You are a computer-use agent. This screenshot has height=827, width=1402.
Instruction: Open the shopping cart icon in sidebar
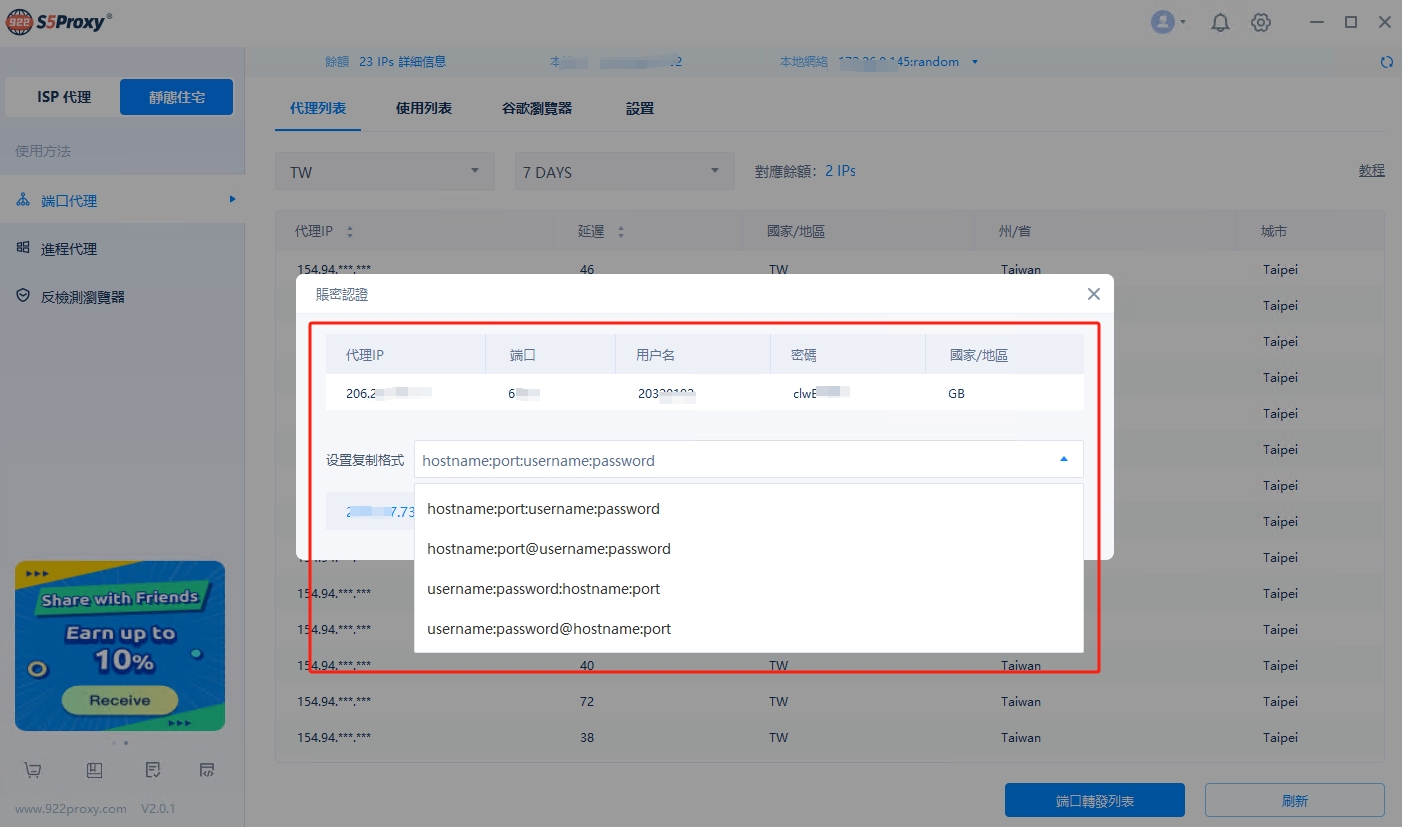[x=33, y=770]
